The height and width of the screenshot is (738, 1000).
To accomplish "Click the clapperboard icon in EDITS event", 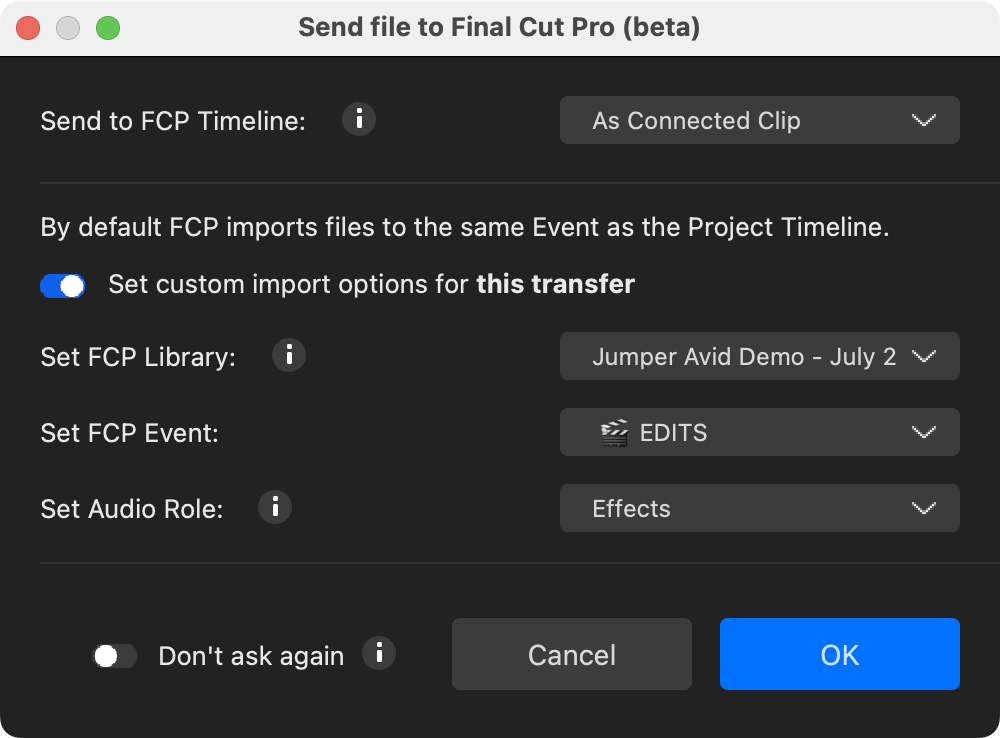I will coord(614,433).
